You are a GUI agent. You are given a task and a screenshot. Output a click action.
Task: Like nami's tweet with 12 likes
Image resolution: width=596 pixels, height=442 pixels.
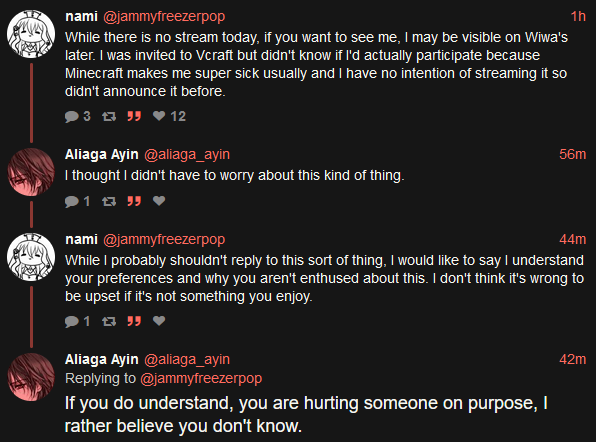[x=159, y=116]
